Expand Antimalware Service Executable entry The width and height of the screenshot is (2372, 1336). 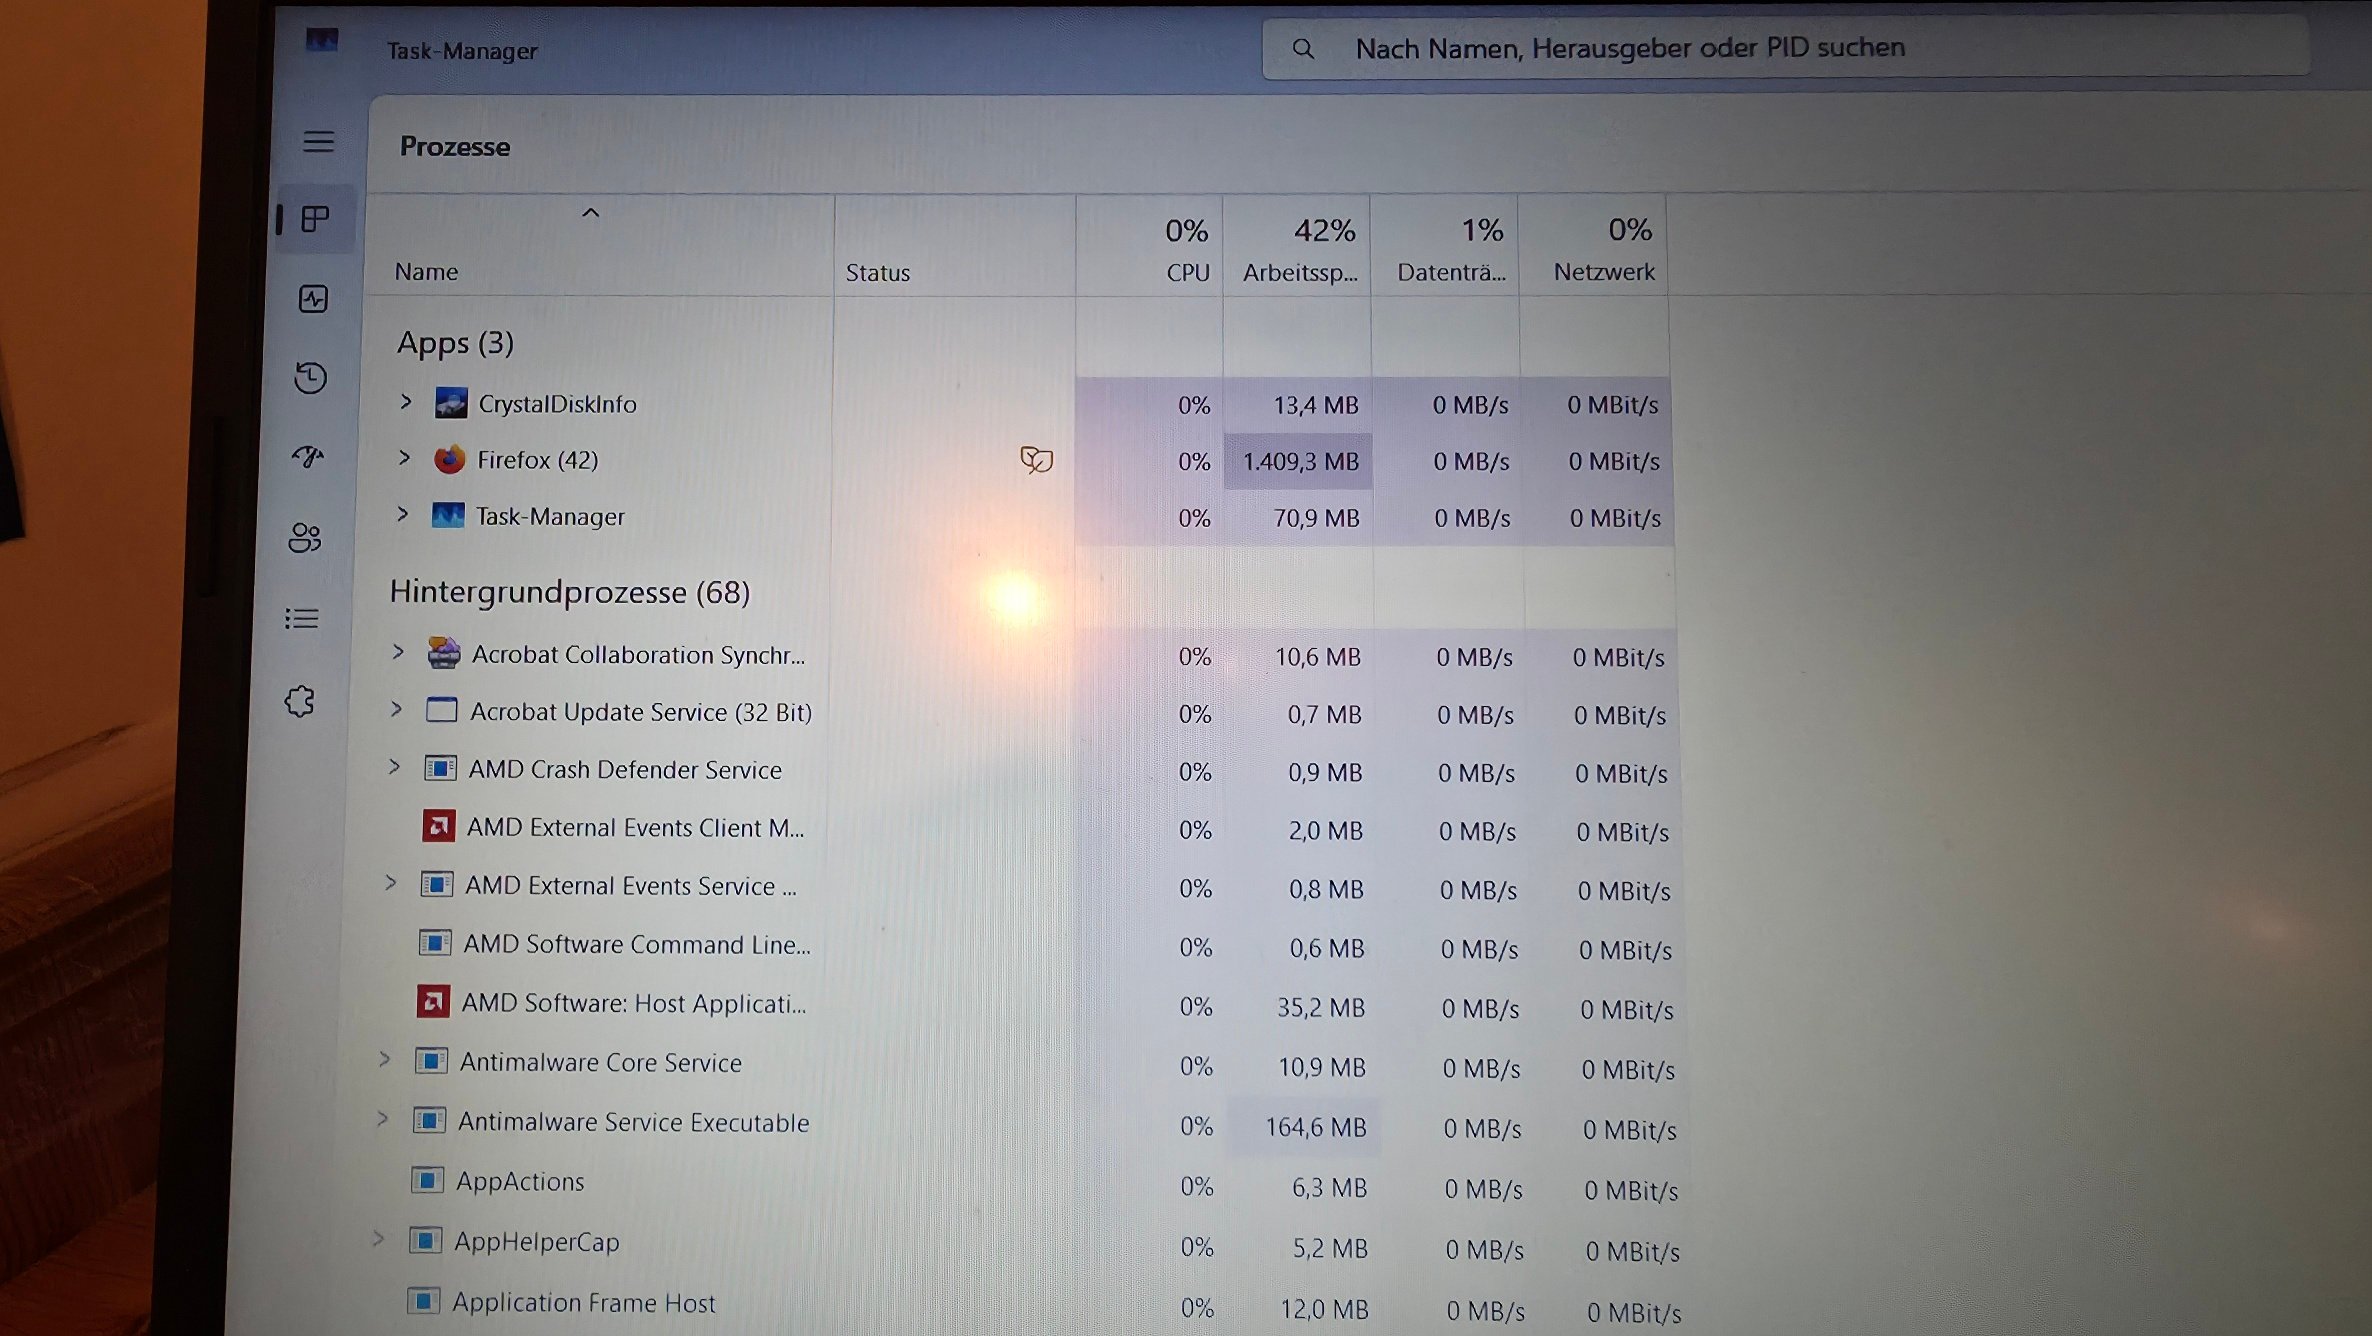click(x=382, y=1119)
